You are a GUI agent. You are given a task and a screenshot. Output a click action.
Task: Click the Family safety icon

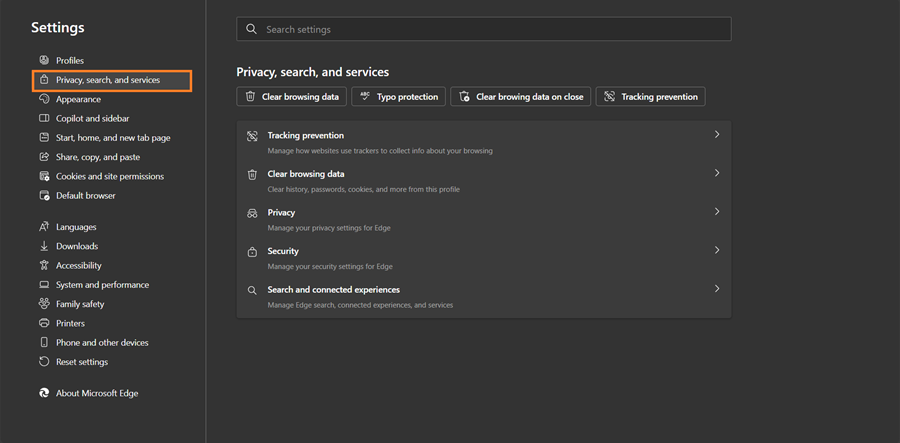[44, 304]
